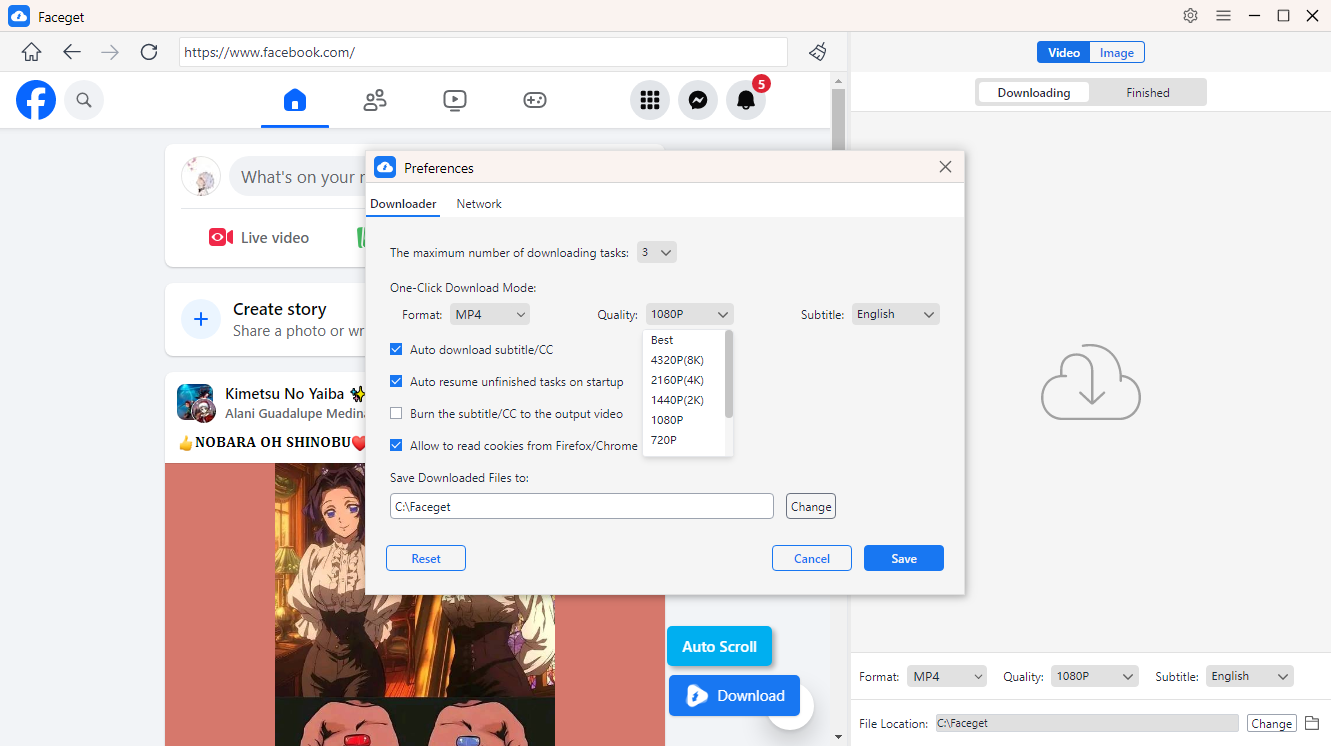Click the Live video camera icon
The image size is (1331, 746).
[x=221, y=237]
